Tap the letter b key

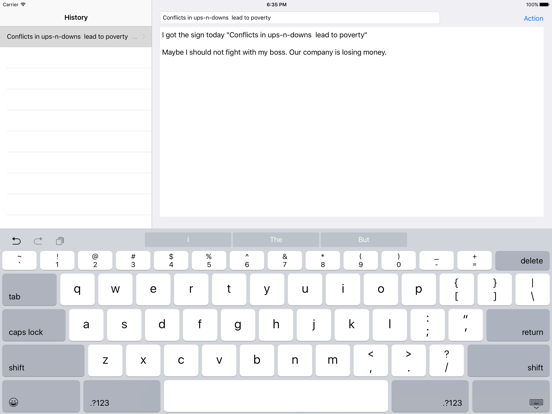click(x=257, y=360)
